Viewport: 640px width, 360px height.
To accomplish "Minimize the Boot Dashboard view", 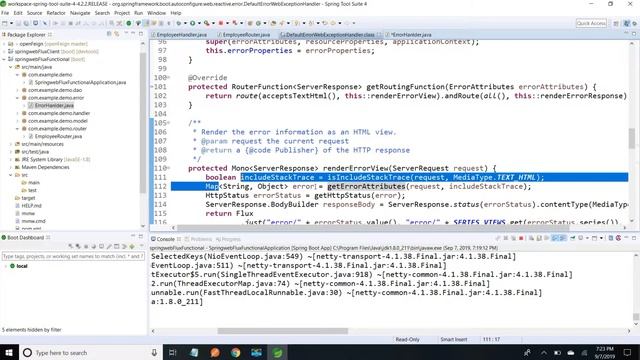I will [x=133, y=237].
